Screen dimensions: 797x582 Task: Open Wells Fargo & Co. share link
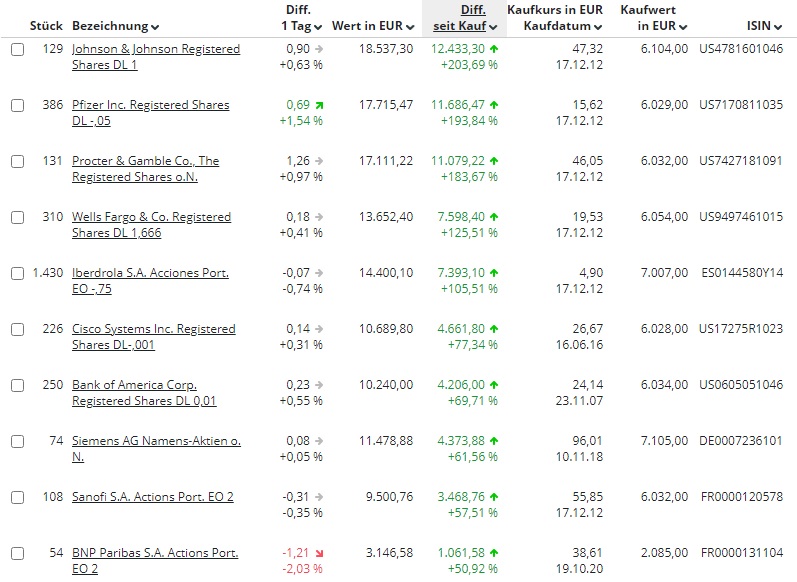[151, 224]
